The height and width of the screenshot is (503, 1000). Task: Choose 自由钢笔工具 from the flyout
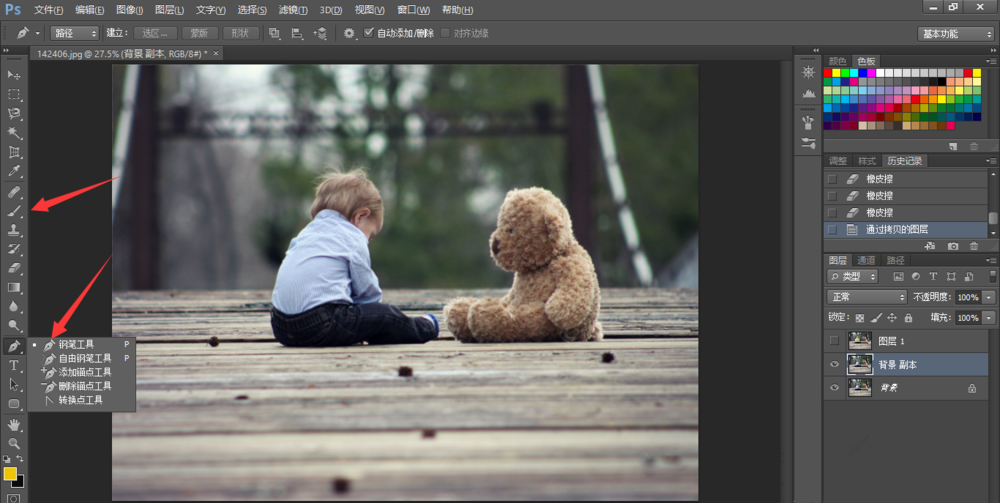(x=84, y=358)
